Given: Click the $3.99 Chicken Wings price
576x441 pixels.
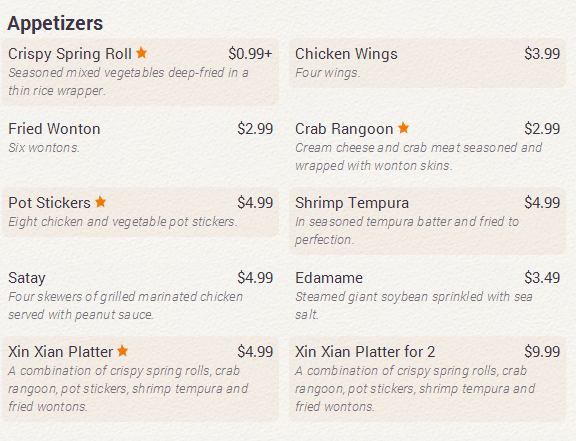Looking at the screenshot, I should tap(542, 54).
